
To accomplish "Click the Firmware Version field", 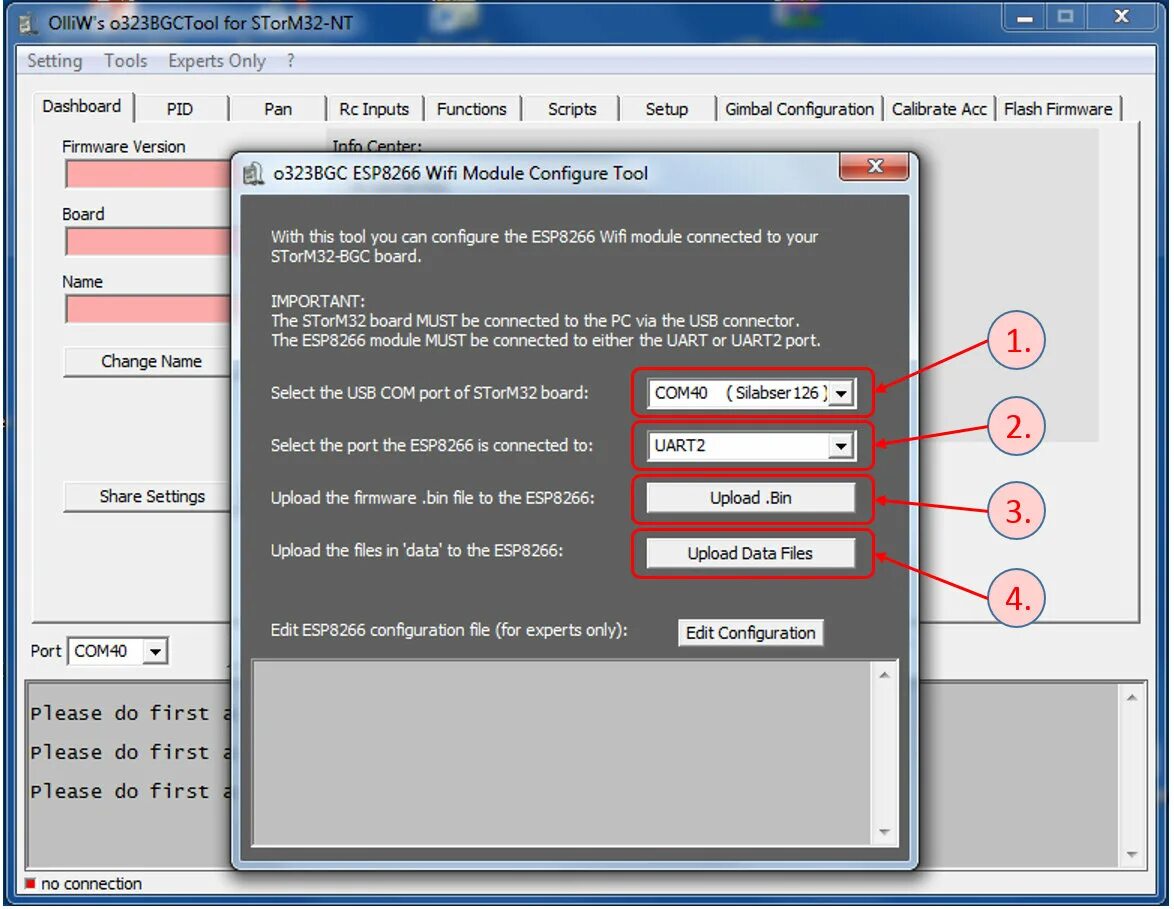I will 148,174.
